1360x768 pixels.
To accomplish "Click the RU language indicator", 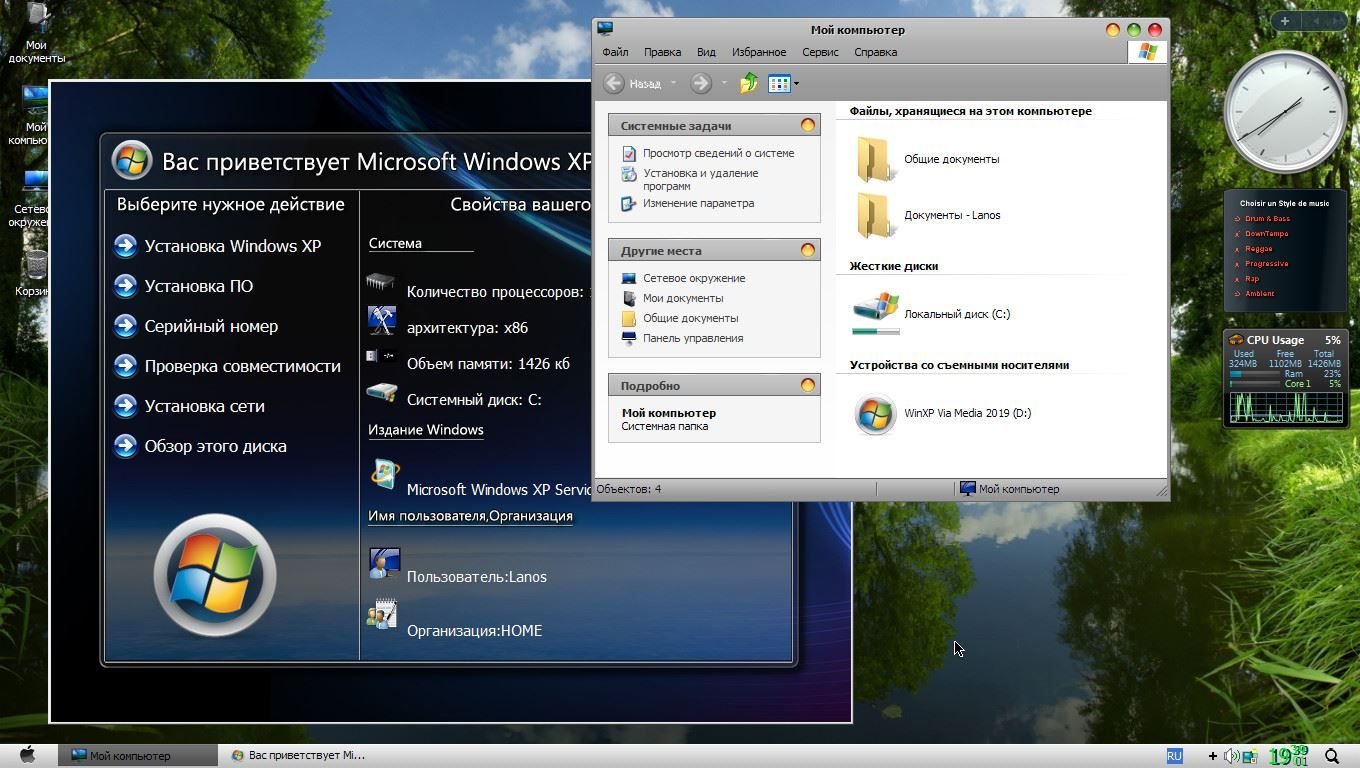I will [x=1174, y=756].
